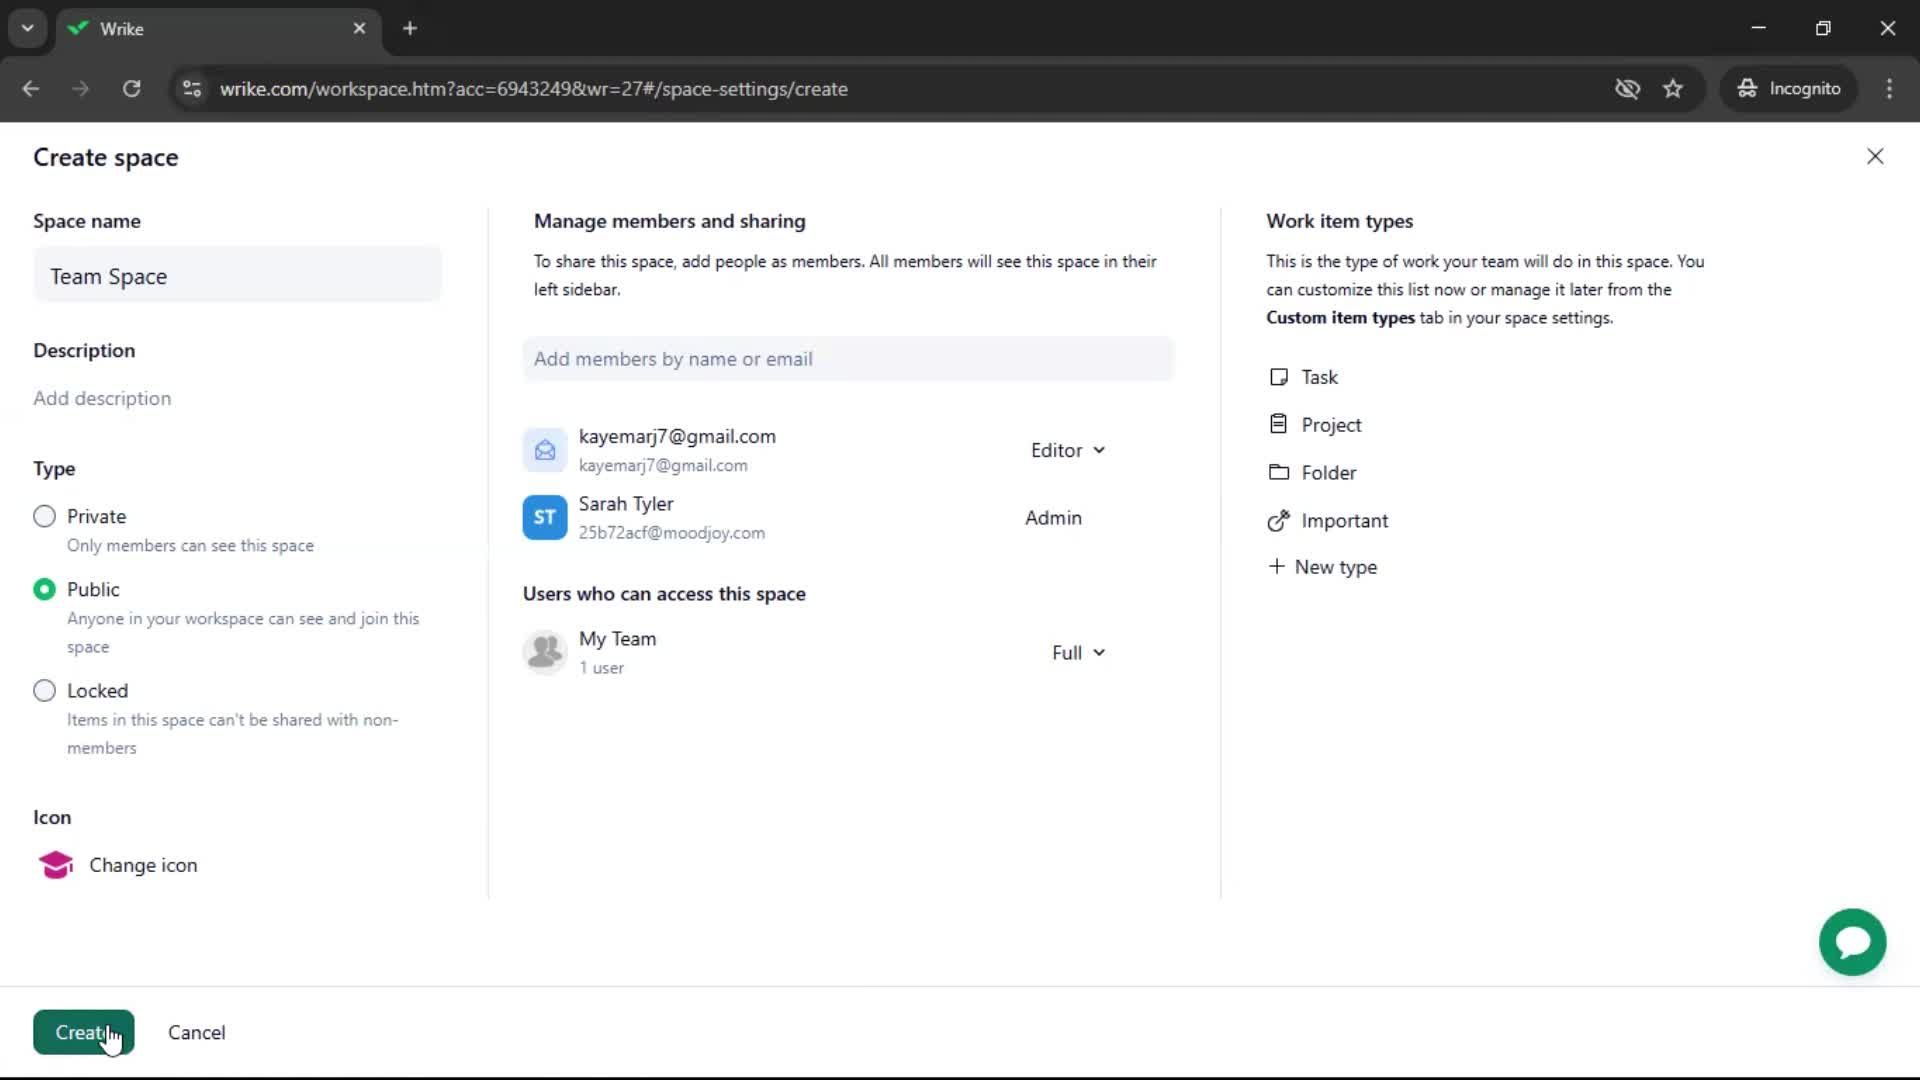Select the Private space type
The width and height of the screenshot is (1920, 1080).
(44, 517)
